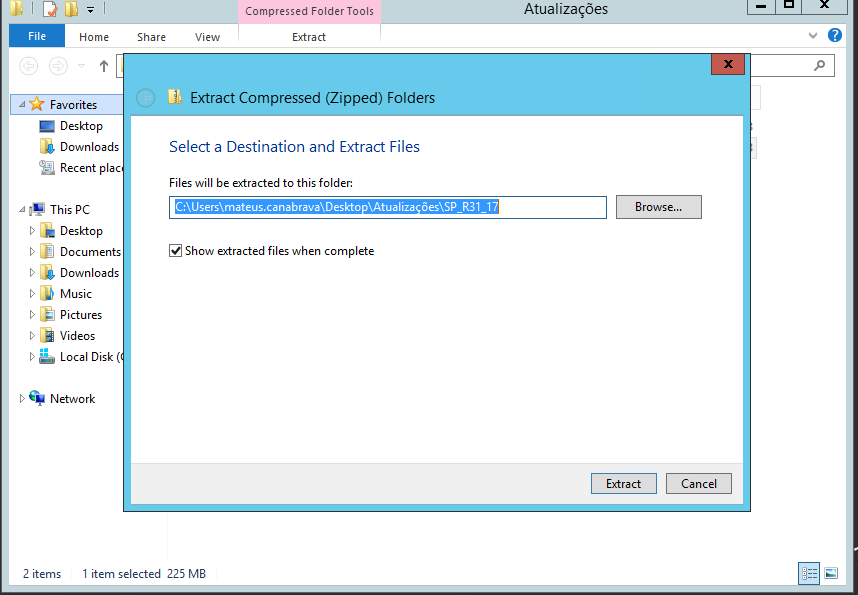Expand the Network tree node
This screenshot has height=595, width=858.
[x=22, y=398]
